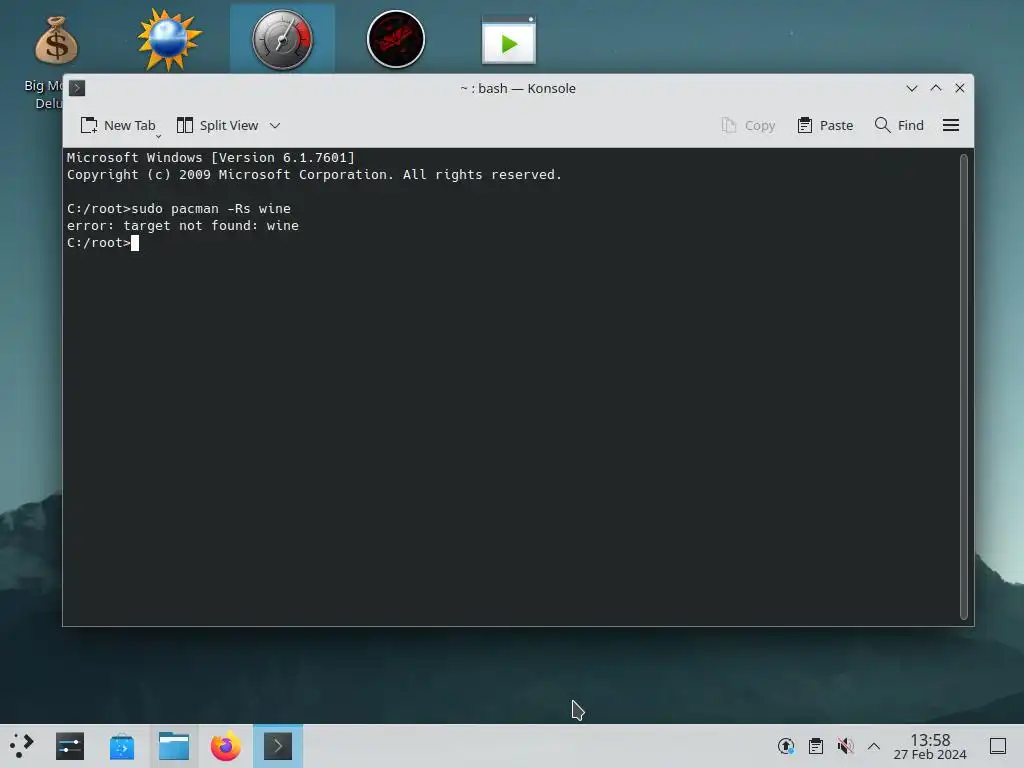
Task: Select the Konsole taskbar entry
Action: (278, 746)
